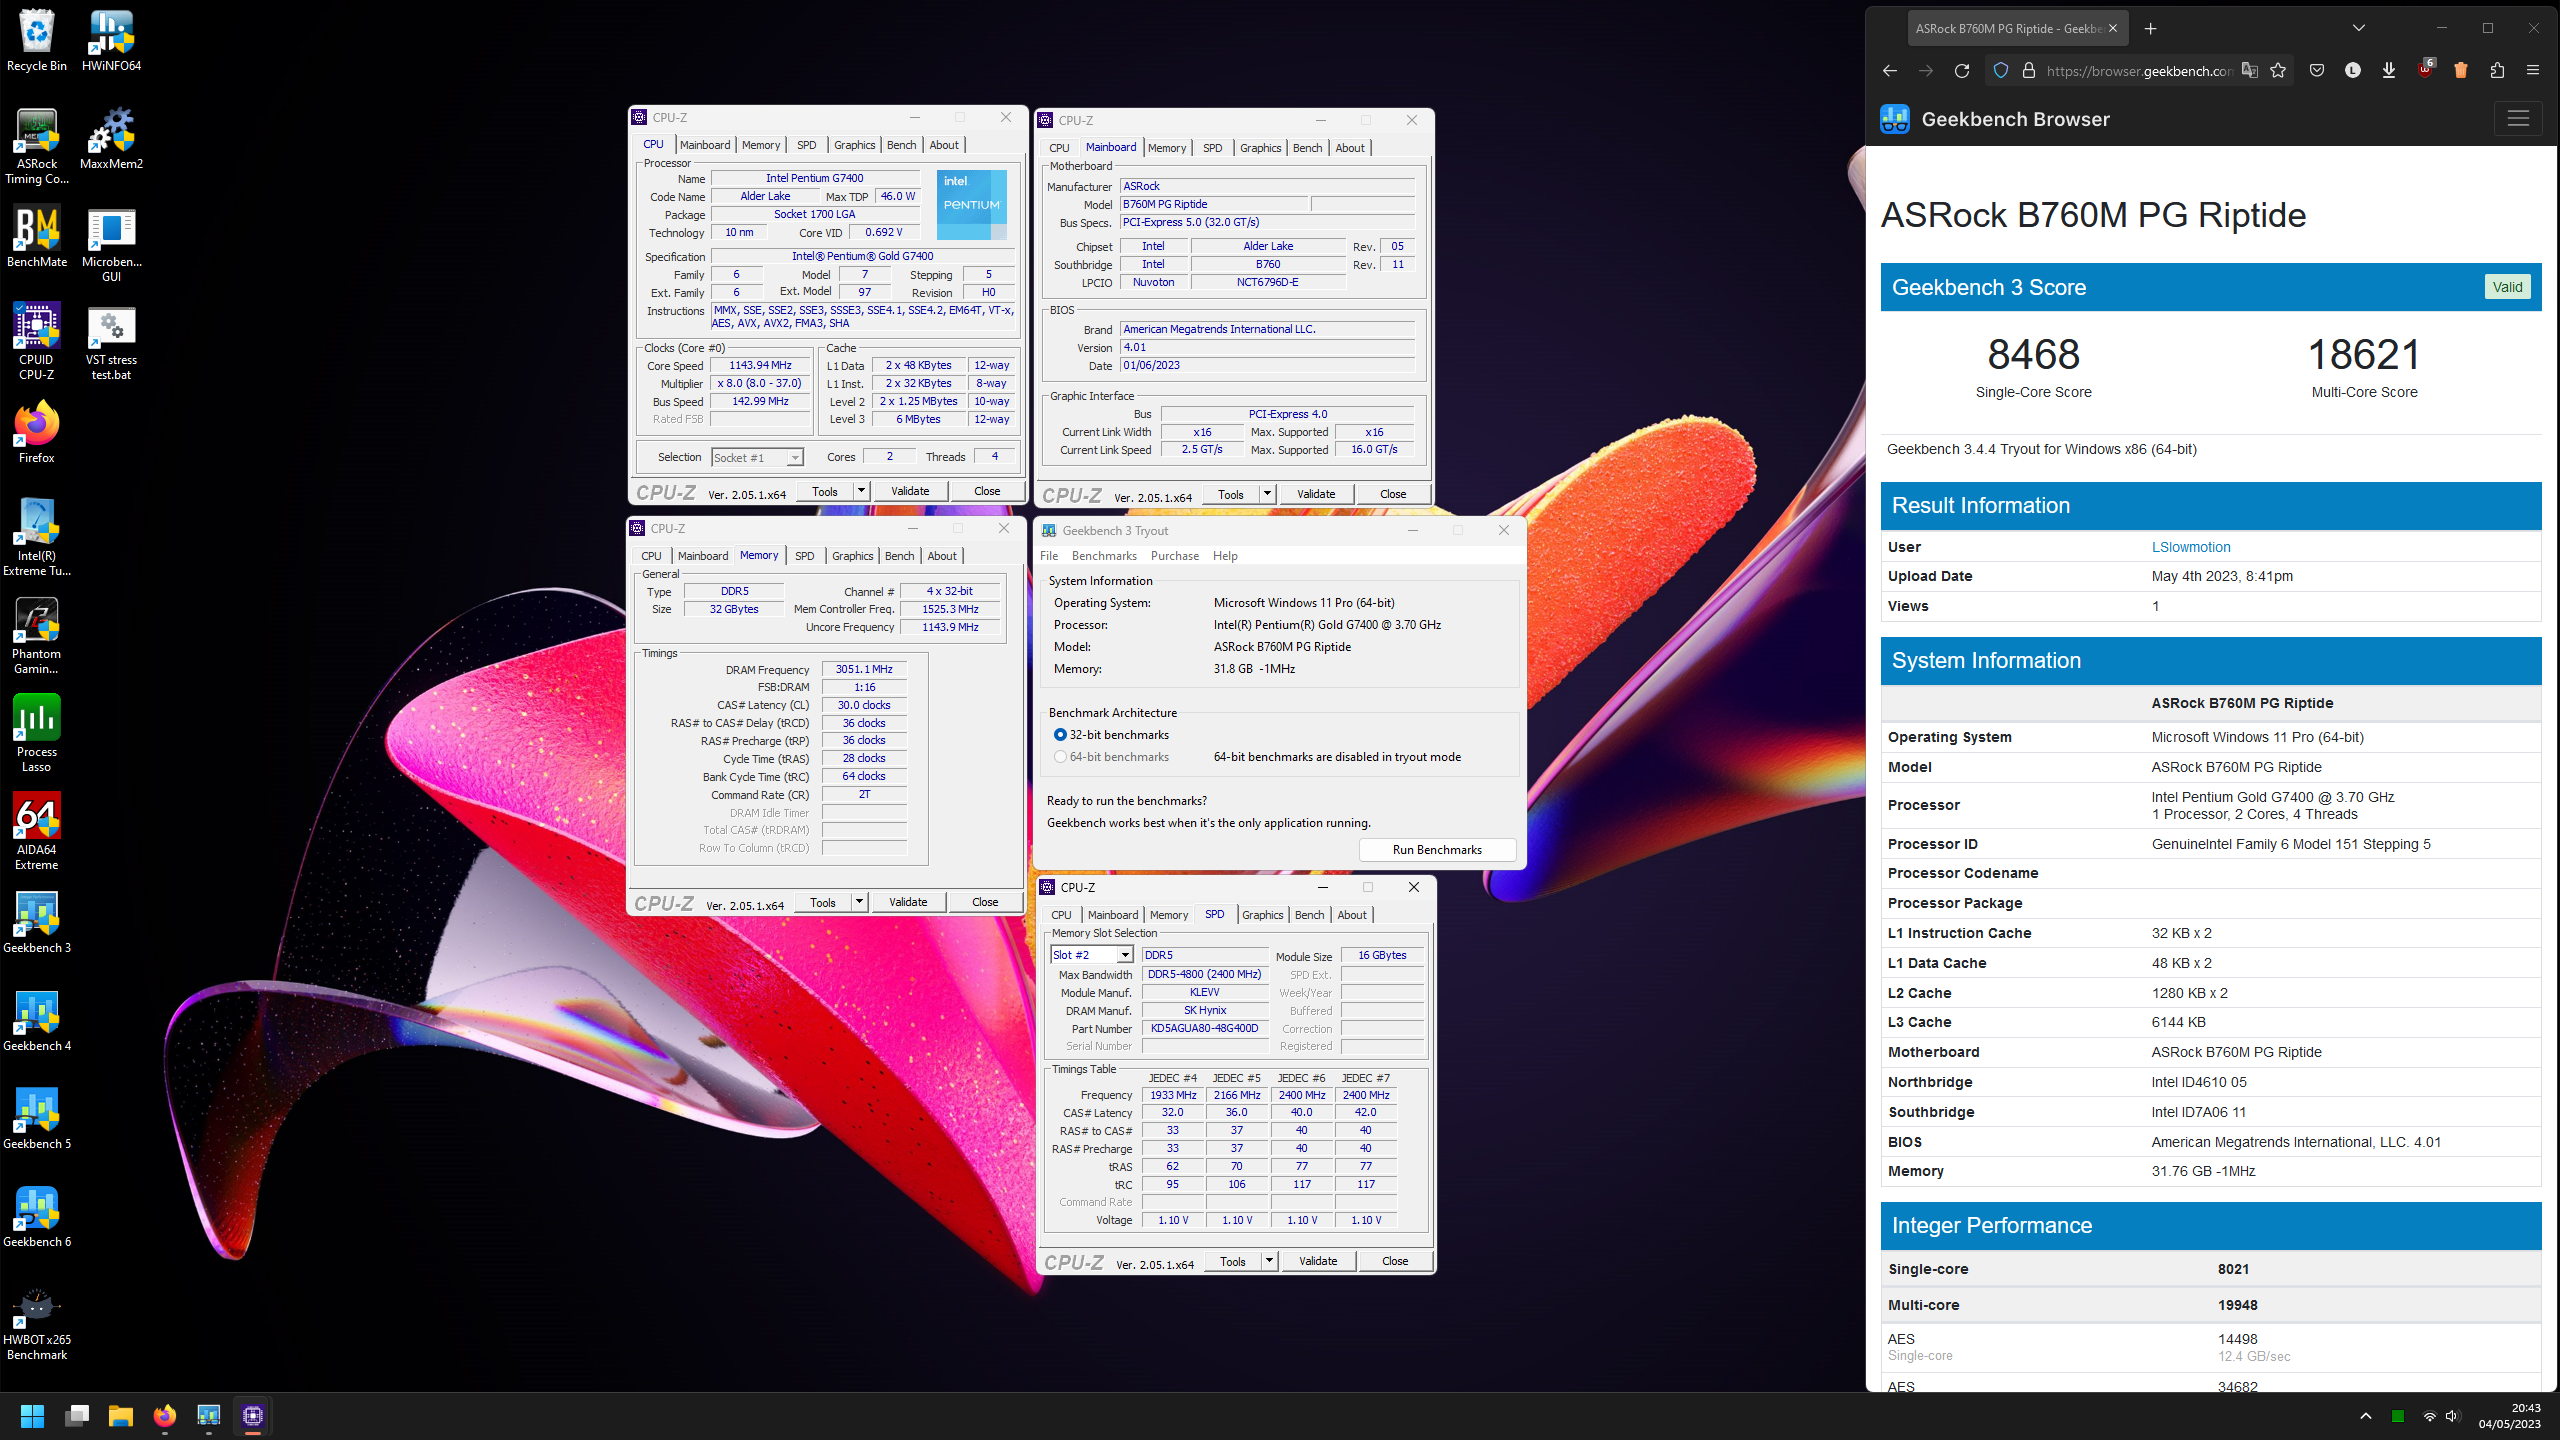
Task: Click the Part Number field KD5AGUA80-48G400D
Action: click(1205, 1029)
